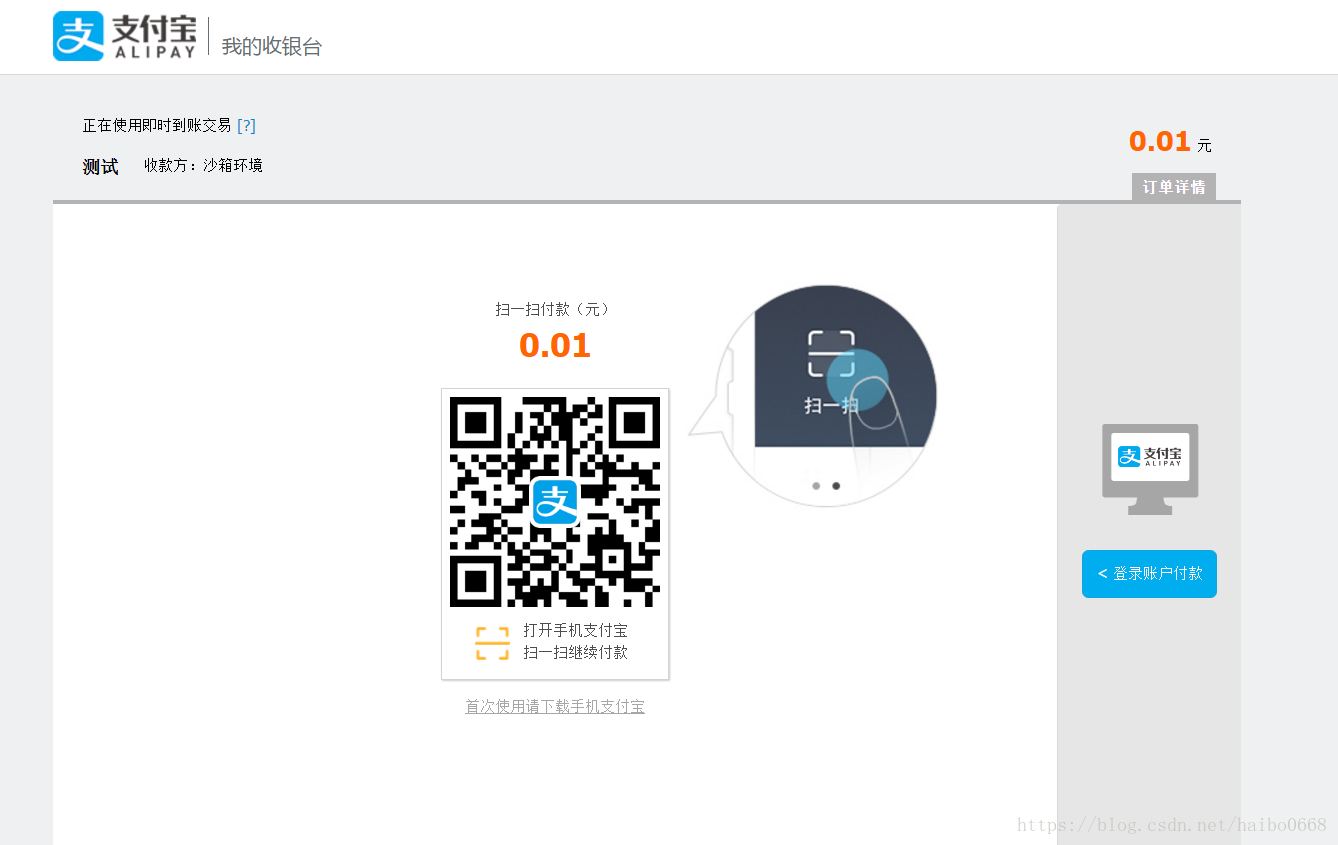
Task: Click the orange scan frame icon
Action: tap(492, 643)
